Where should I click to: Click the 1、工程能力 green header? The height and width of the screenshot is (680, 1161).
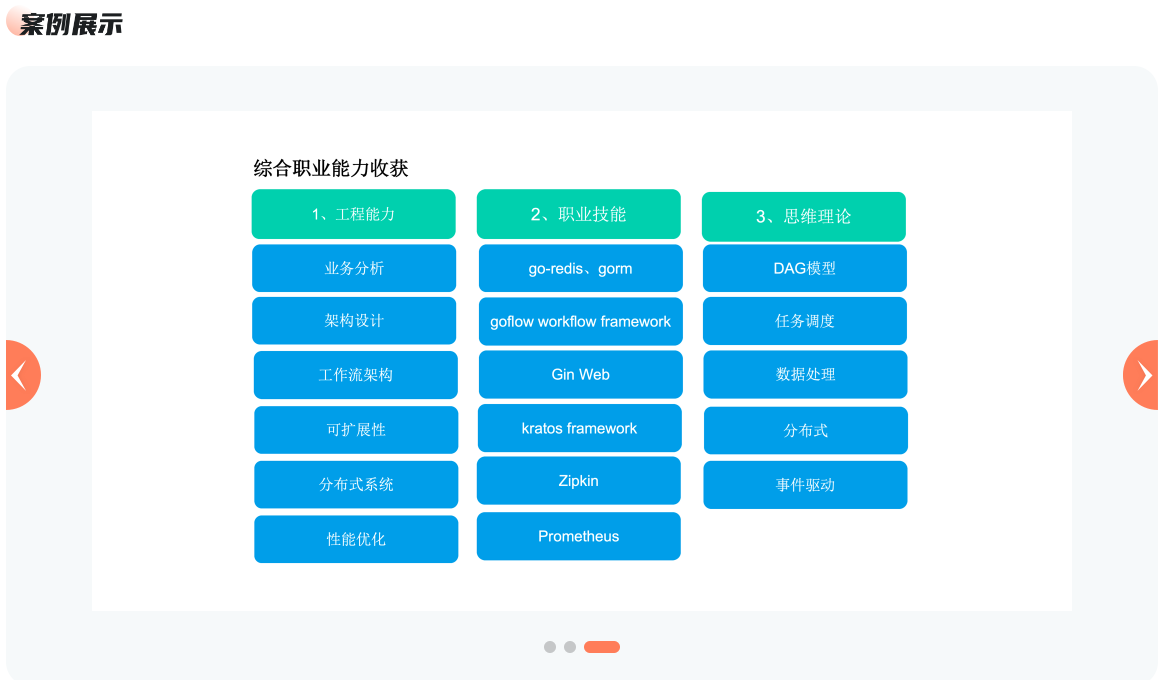point(353,214)
